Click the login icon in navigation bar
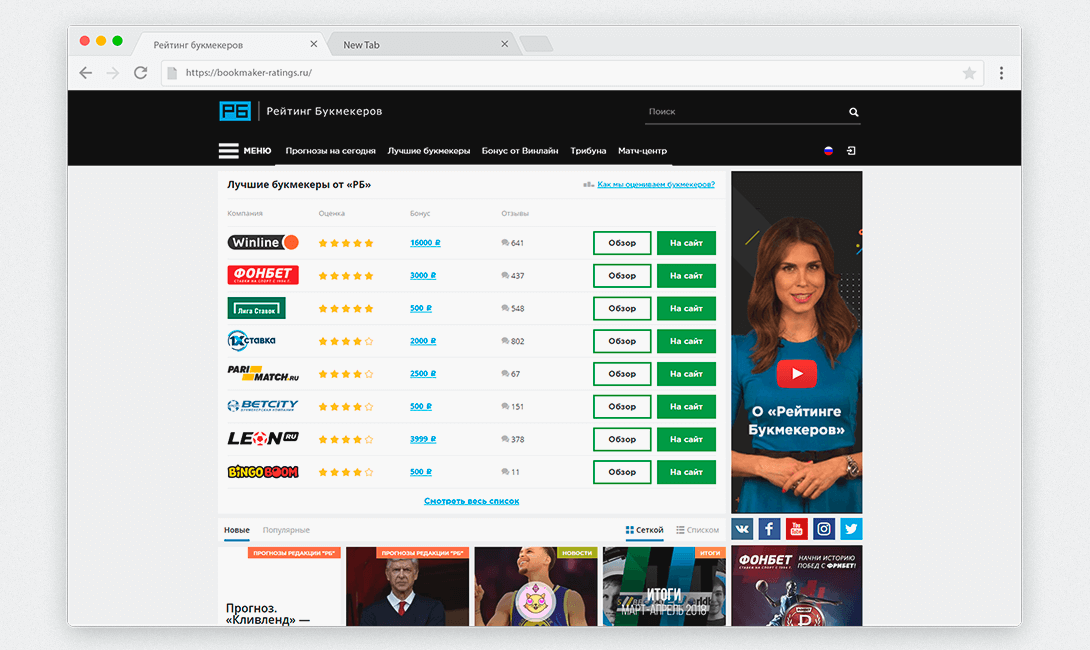Image resolution: width=1090 pixels, height=650 pixels. coord(851,151)
